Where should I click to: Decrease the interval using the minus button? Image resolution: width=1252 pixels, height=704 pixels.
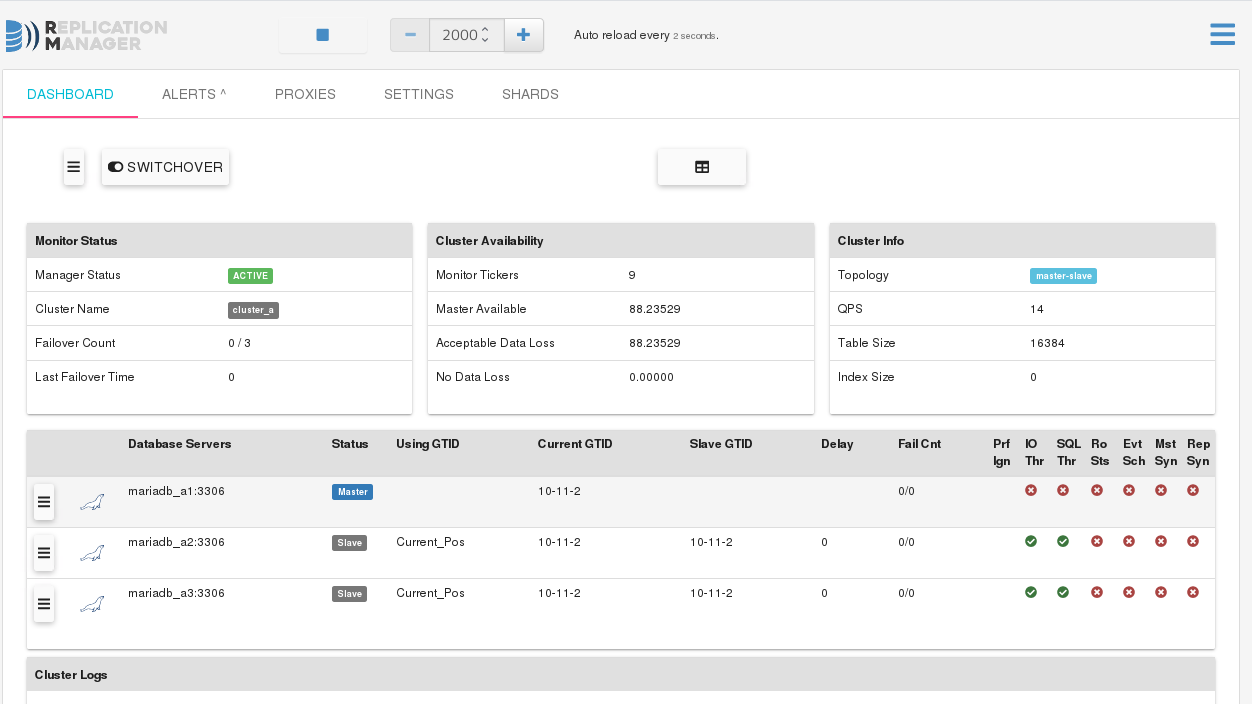pos(409,34)
